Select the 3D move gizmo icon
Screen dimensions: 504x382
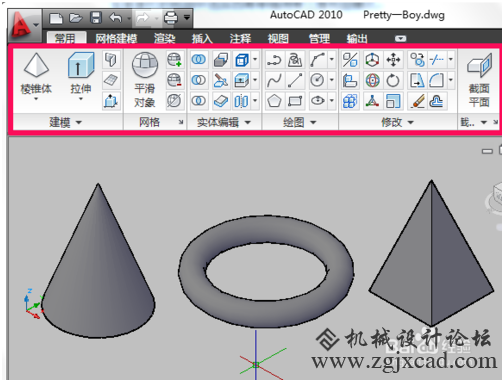pos(372,60)
